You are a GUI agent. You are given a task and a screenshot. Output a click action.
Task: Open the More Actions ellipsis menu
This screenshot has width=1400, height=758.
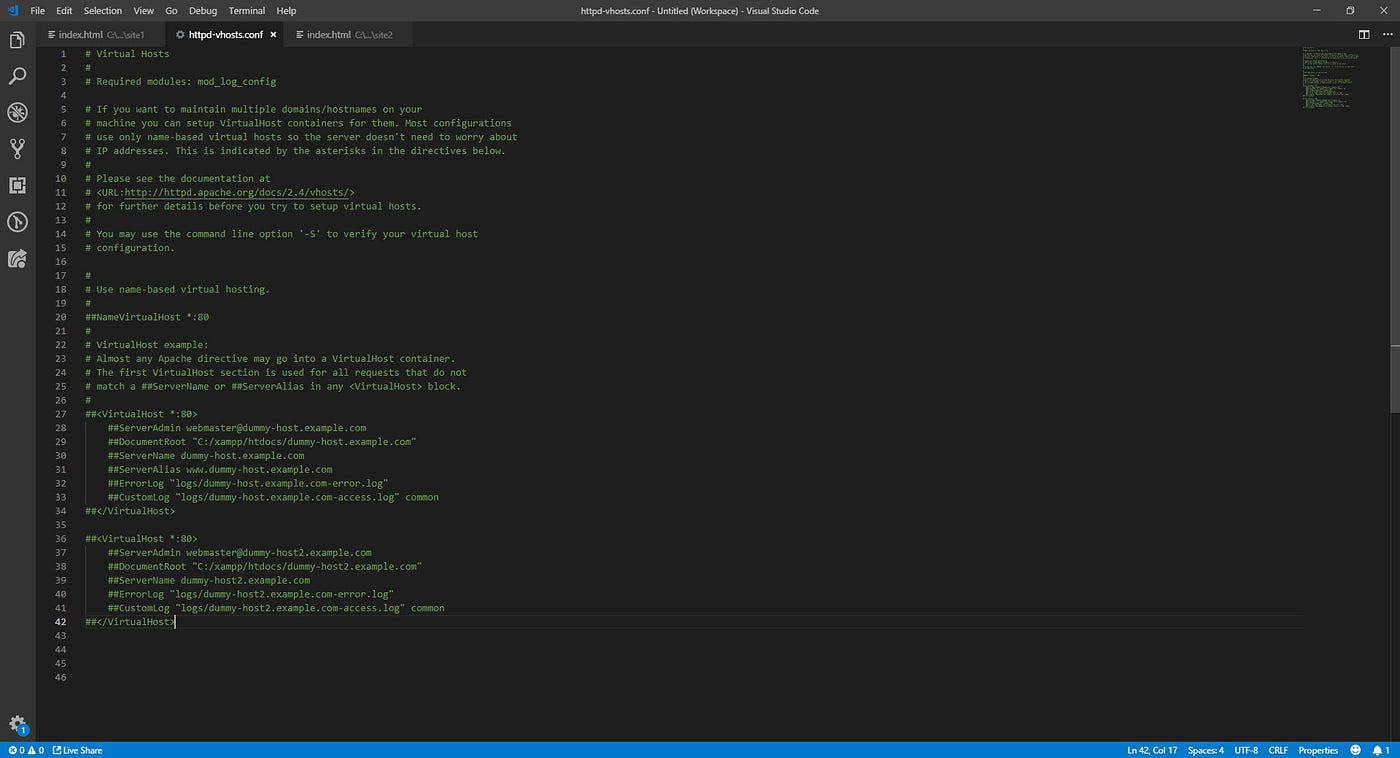click(1385, 34)
